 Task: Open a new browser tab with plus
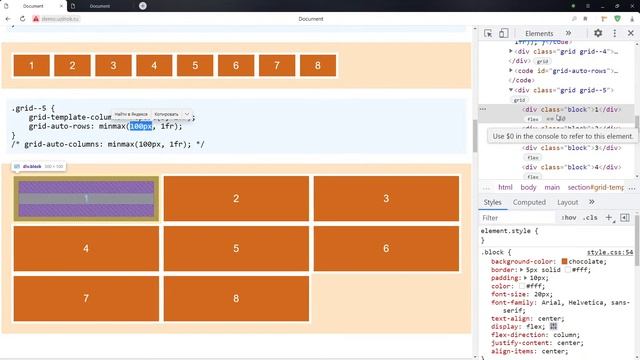point(143,6)
